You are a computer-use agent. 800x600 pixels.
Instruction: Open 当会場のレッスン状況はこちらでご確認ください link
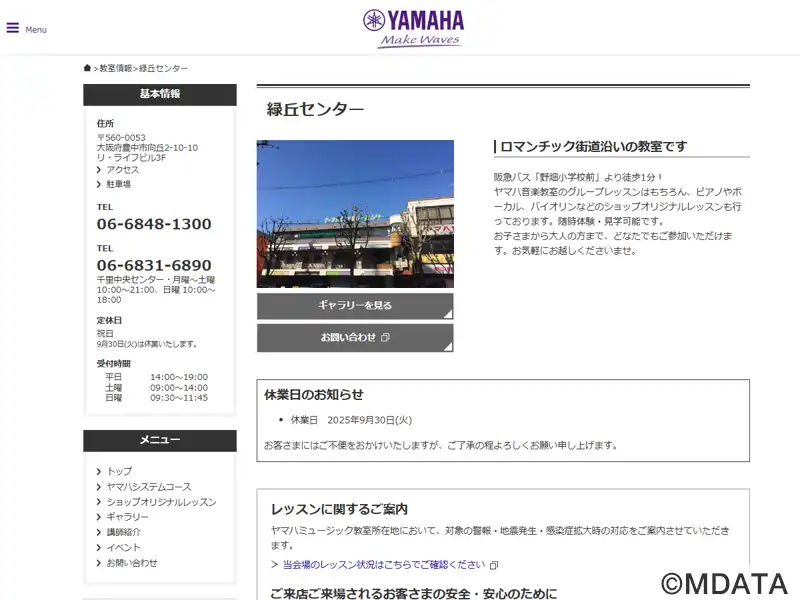pyautogui.click(x=384, y=565)
